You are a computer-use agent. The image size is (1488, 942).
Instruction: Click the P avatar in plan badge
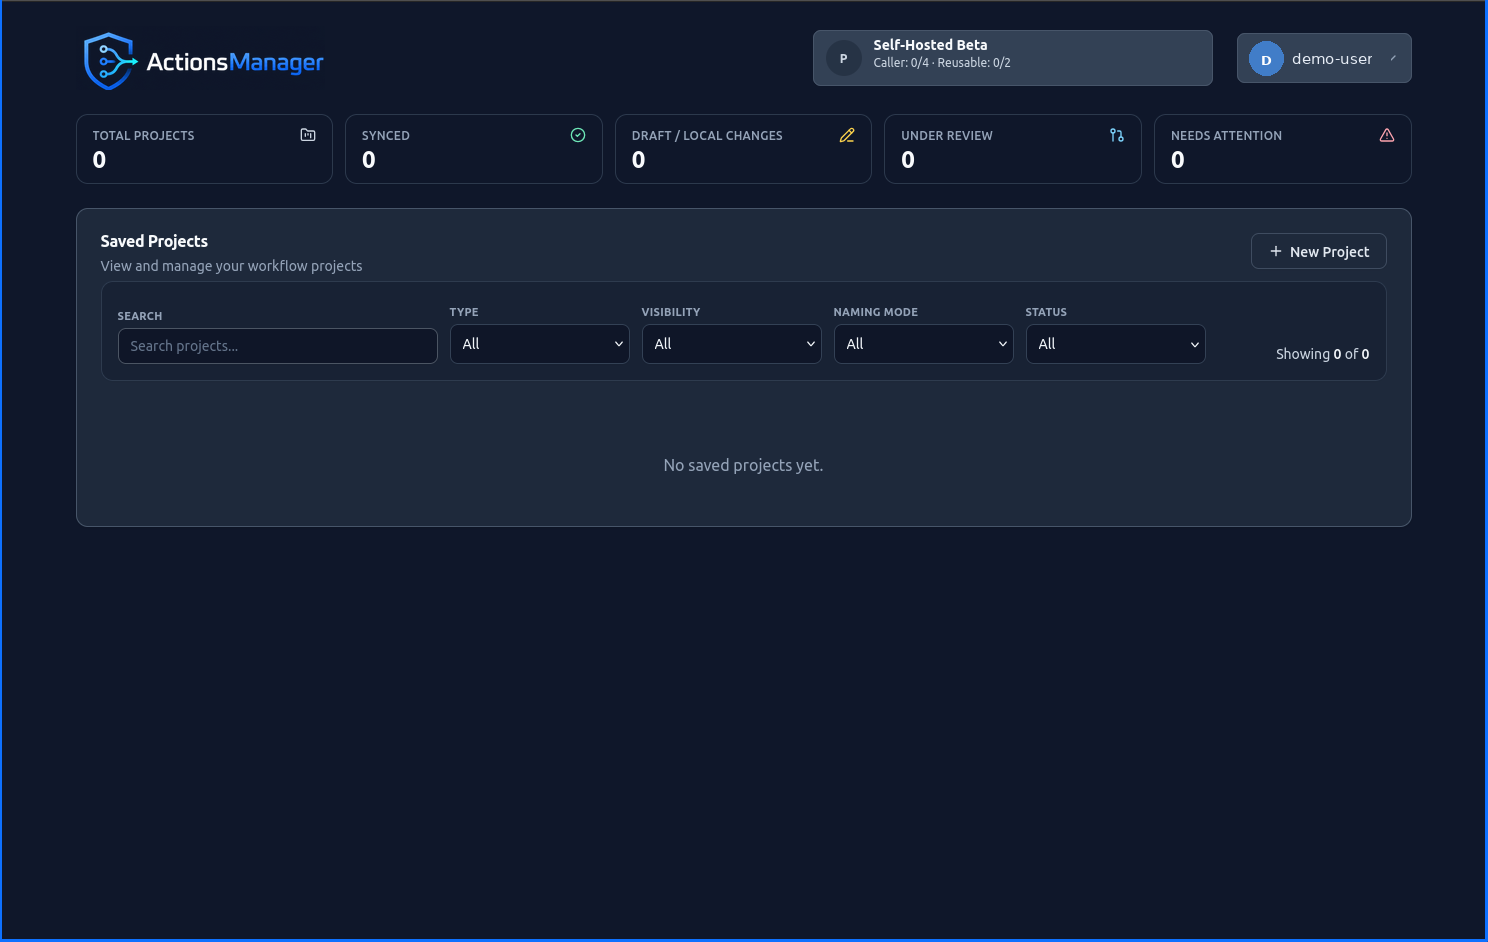click(844, 58)
